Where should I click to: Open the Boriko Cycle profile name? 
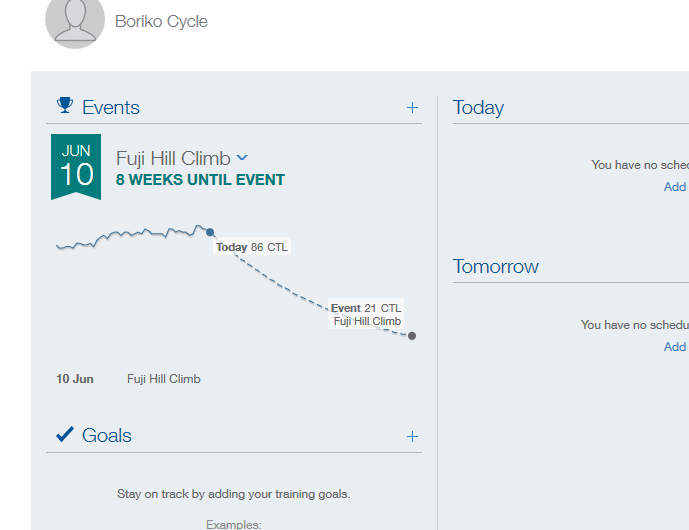(161, 21)
